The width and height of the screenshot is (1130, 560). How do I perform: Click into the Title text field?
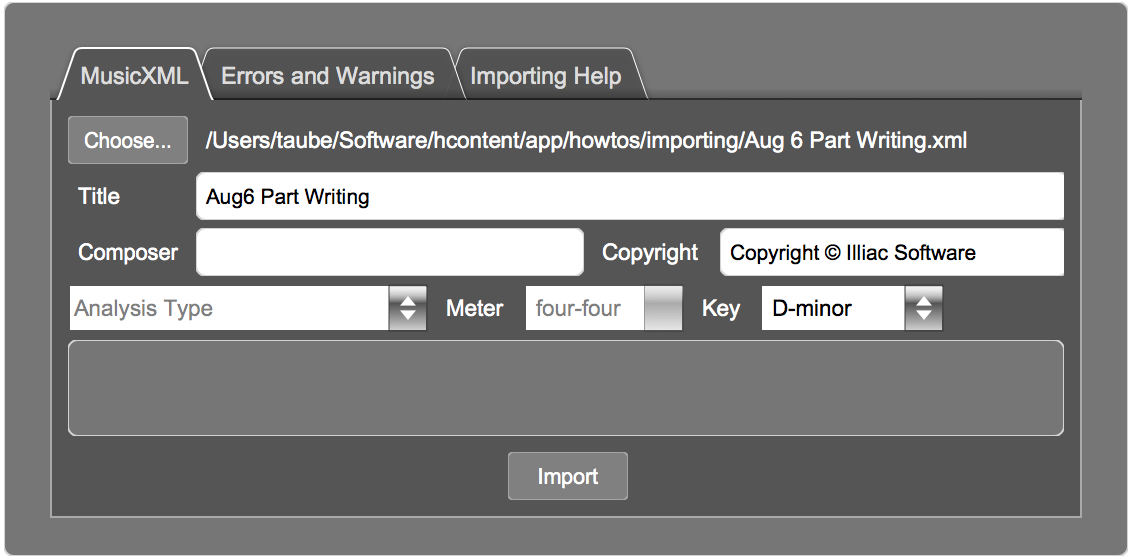pyautogui.click(x=629, y=196)
